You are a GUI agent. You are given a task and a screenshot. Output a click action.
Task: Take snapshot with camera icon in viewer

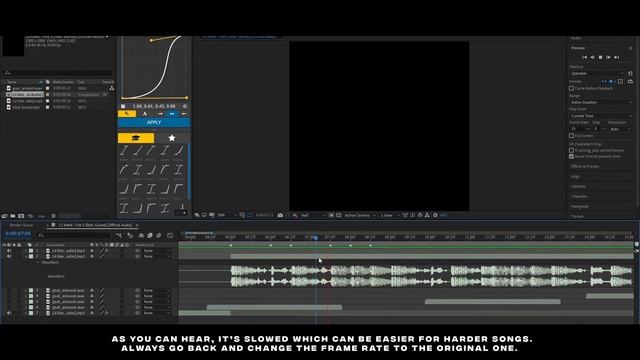pyautogui.click(x=280, y=215)
